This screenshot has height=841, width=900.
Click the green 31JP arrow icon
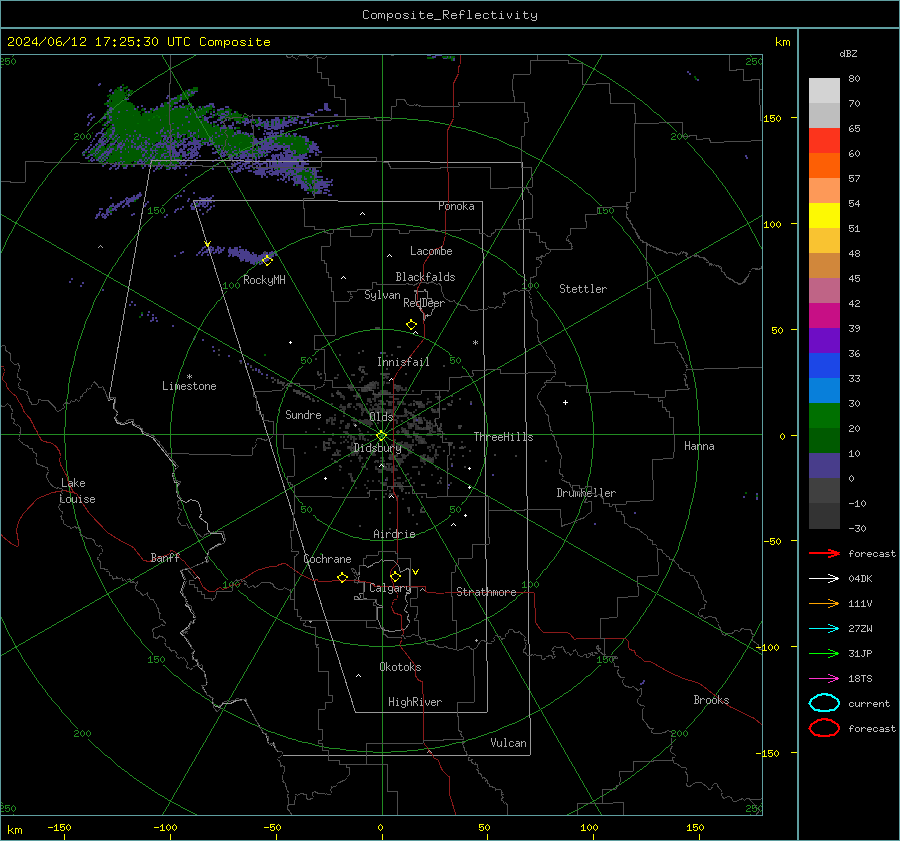coord(824,653)
